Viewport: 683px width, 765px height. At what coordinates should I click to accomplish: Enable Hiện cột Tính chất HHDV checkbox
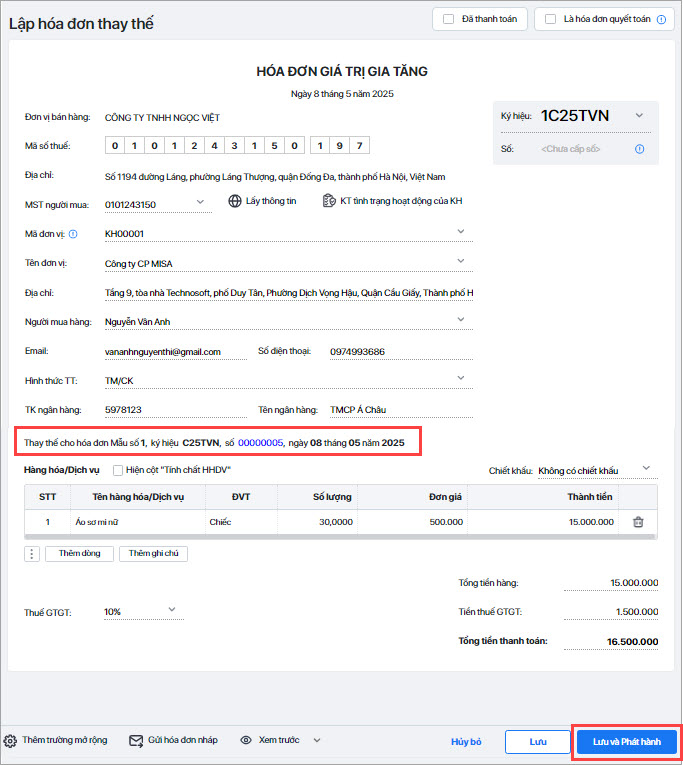(118, 470)
